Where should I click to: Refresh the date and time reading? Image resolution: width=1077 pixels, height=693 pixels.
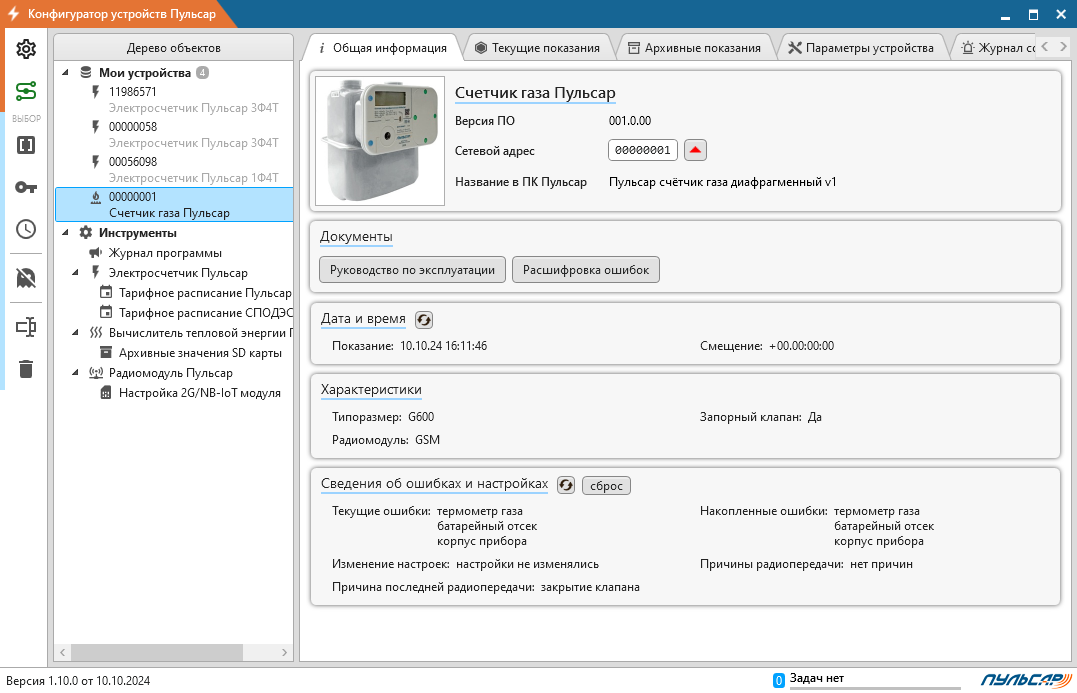[x=424, y=319]
